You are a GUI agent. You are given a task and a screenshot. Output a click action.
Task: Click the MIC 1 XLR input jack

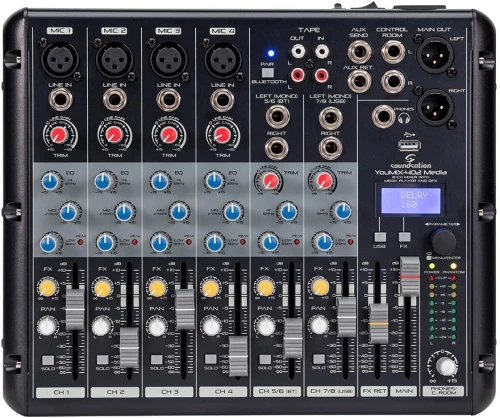(60, 60)
